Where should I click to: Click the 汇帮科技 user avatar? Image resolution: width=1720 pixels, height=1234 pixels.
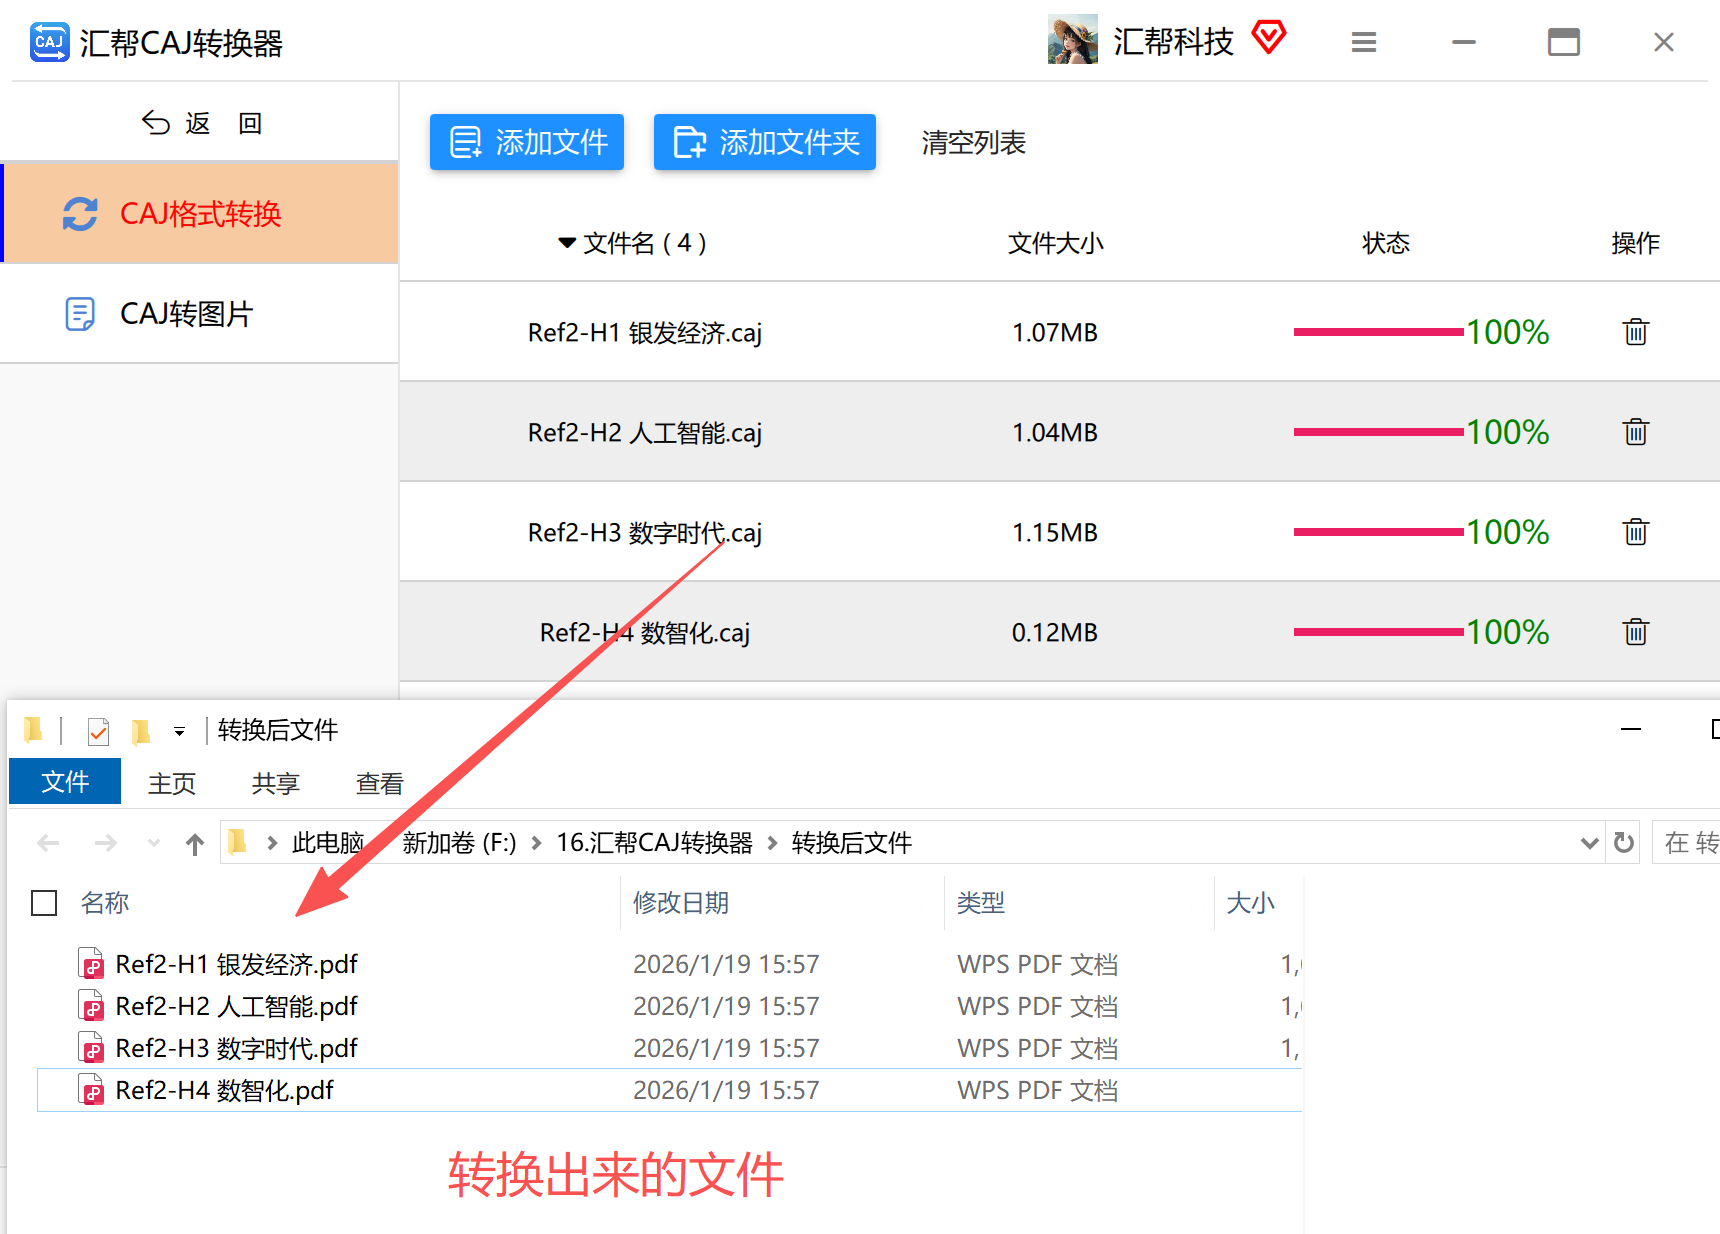1073,40
